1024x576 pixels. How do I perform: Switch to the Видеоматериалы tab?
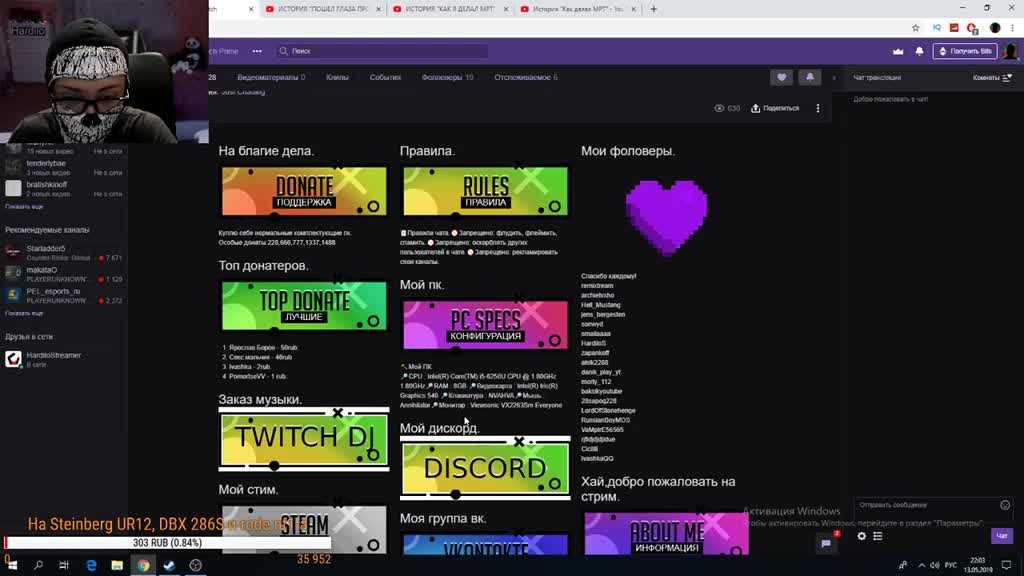[271, 77]
